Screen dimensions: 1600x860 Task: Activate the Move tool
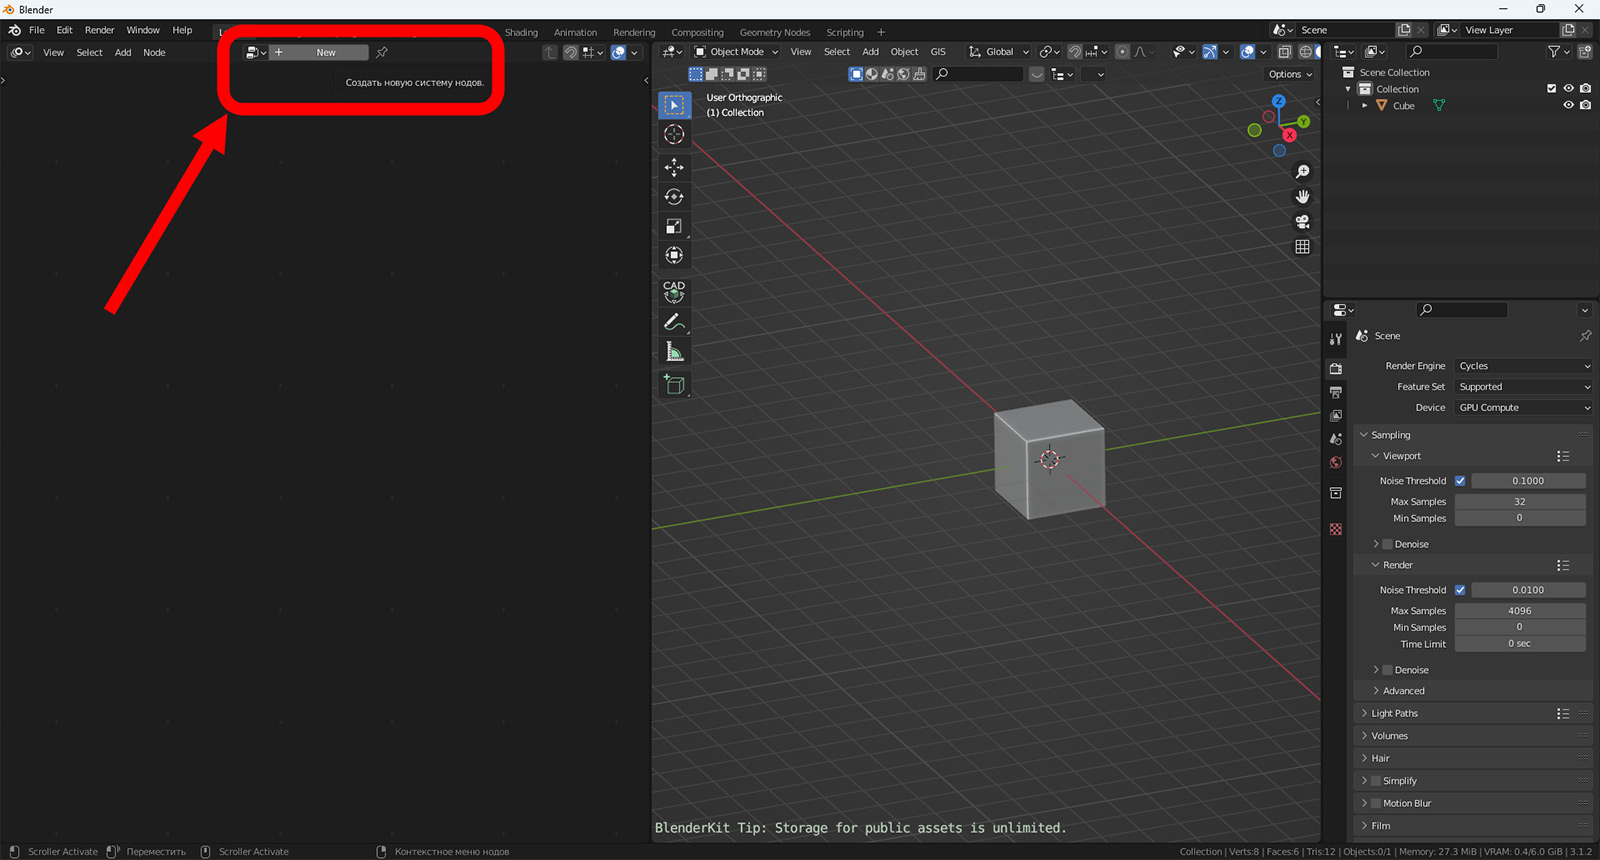674,167
